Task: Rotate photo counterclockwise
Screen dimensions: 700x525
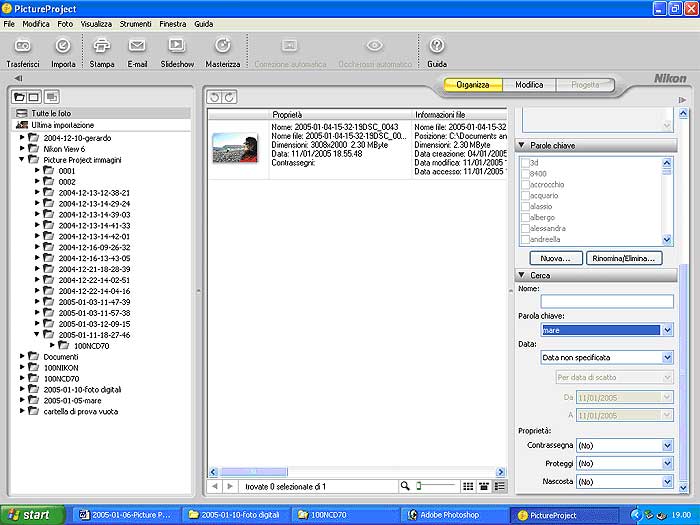Action: click(214, 97)
